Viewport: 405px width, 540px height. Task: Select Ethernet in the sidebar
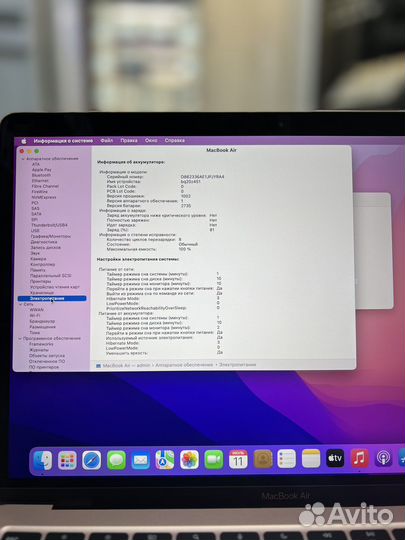(x=40, y=180)
